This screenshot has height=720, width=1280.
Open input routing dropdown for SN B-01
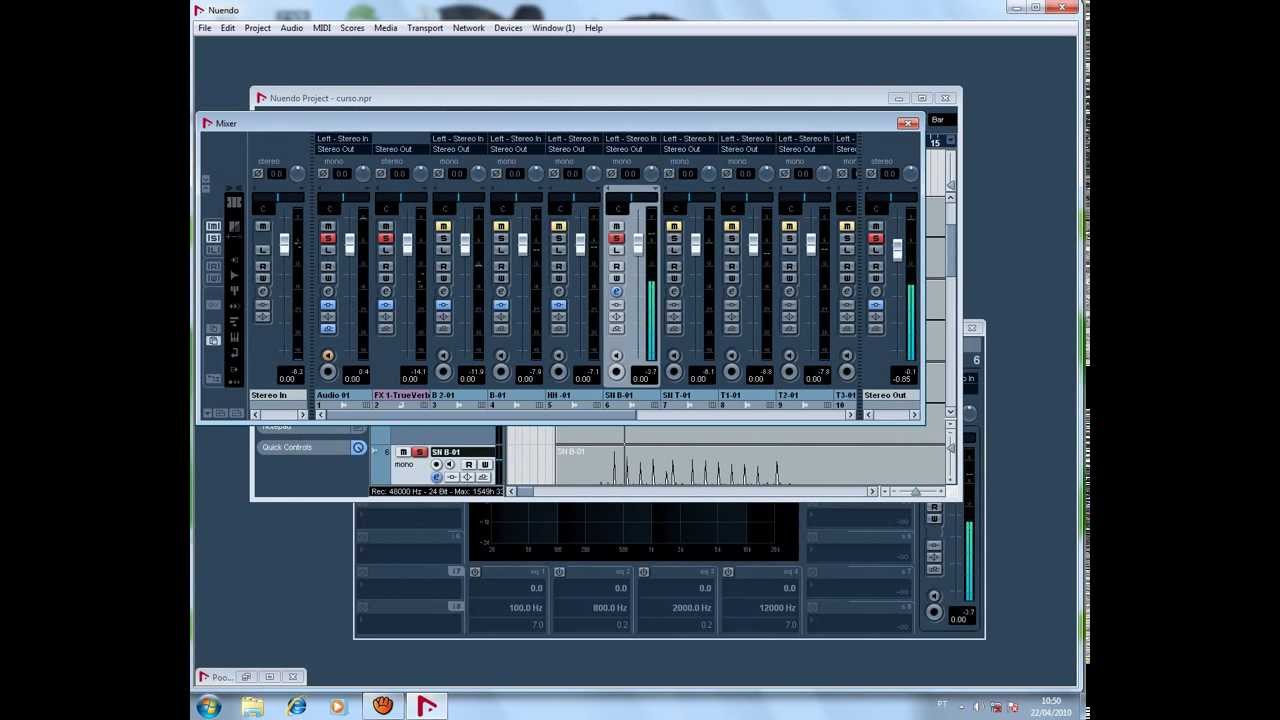pyautogui.click(x=632, y=138)
